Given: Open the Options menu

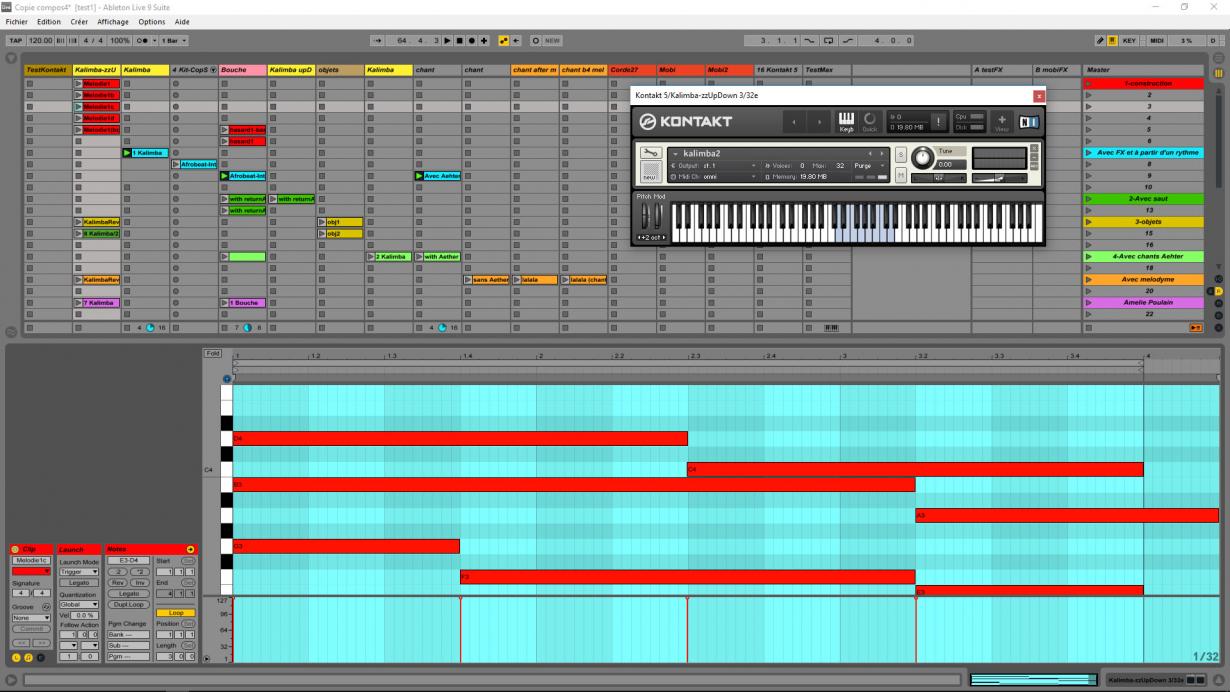Looking at the screenshot, I should (152, 21).
